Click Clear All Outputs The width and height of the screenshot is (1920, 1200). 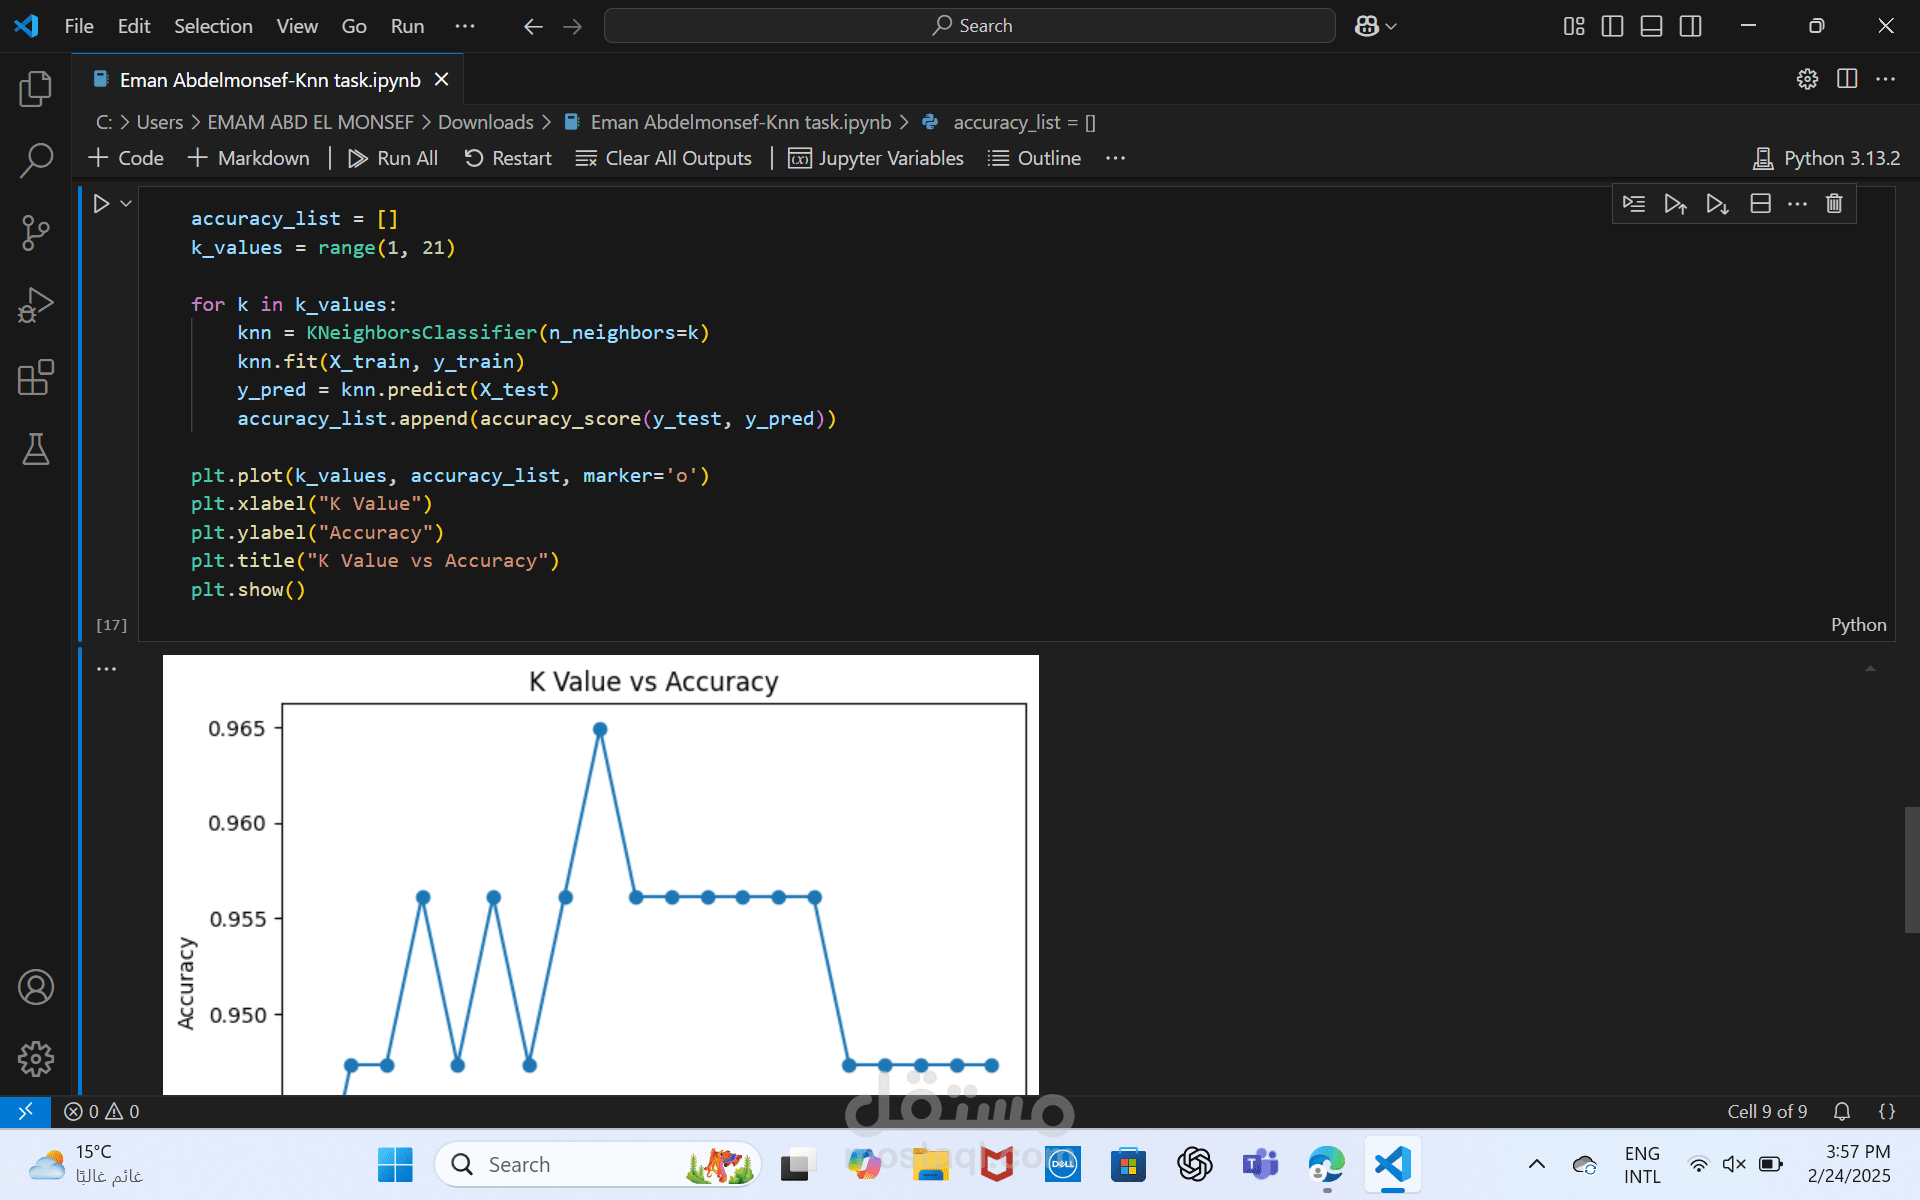[x=664, y=158]
